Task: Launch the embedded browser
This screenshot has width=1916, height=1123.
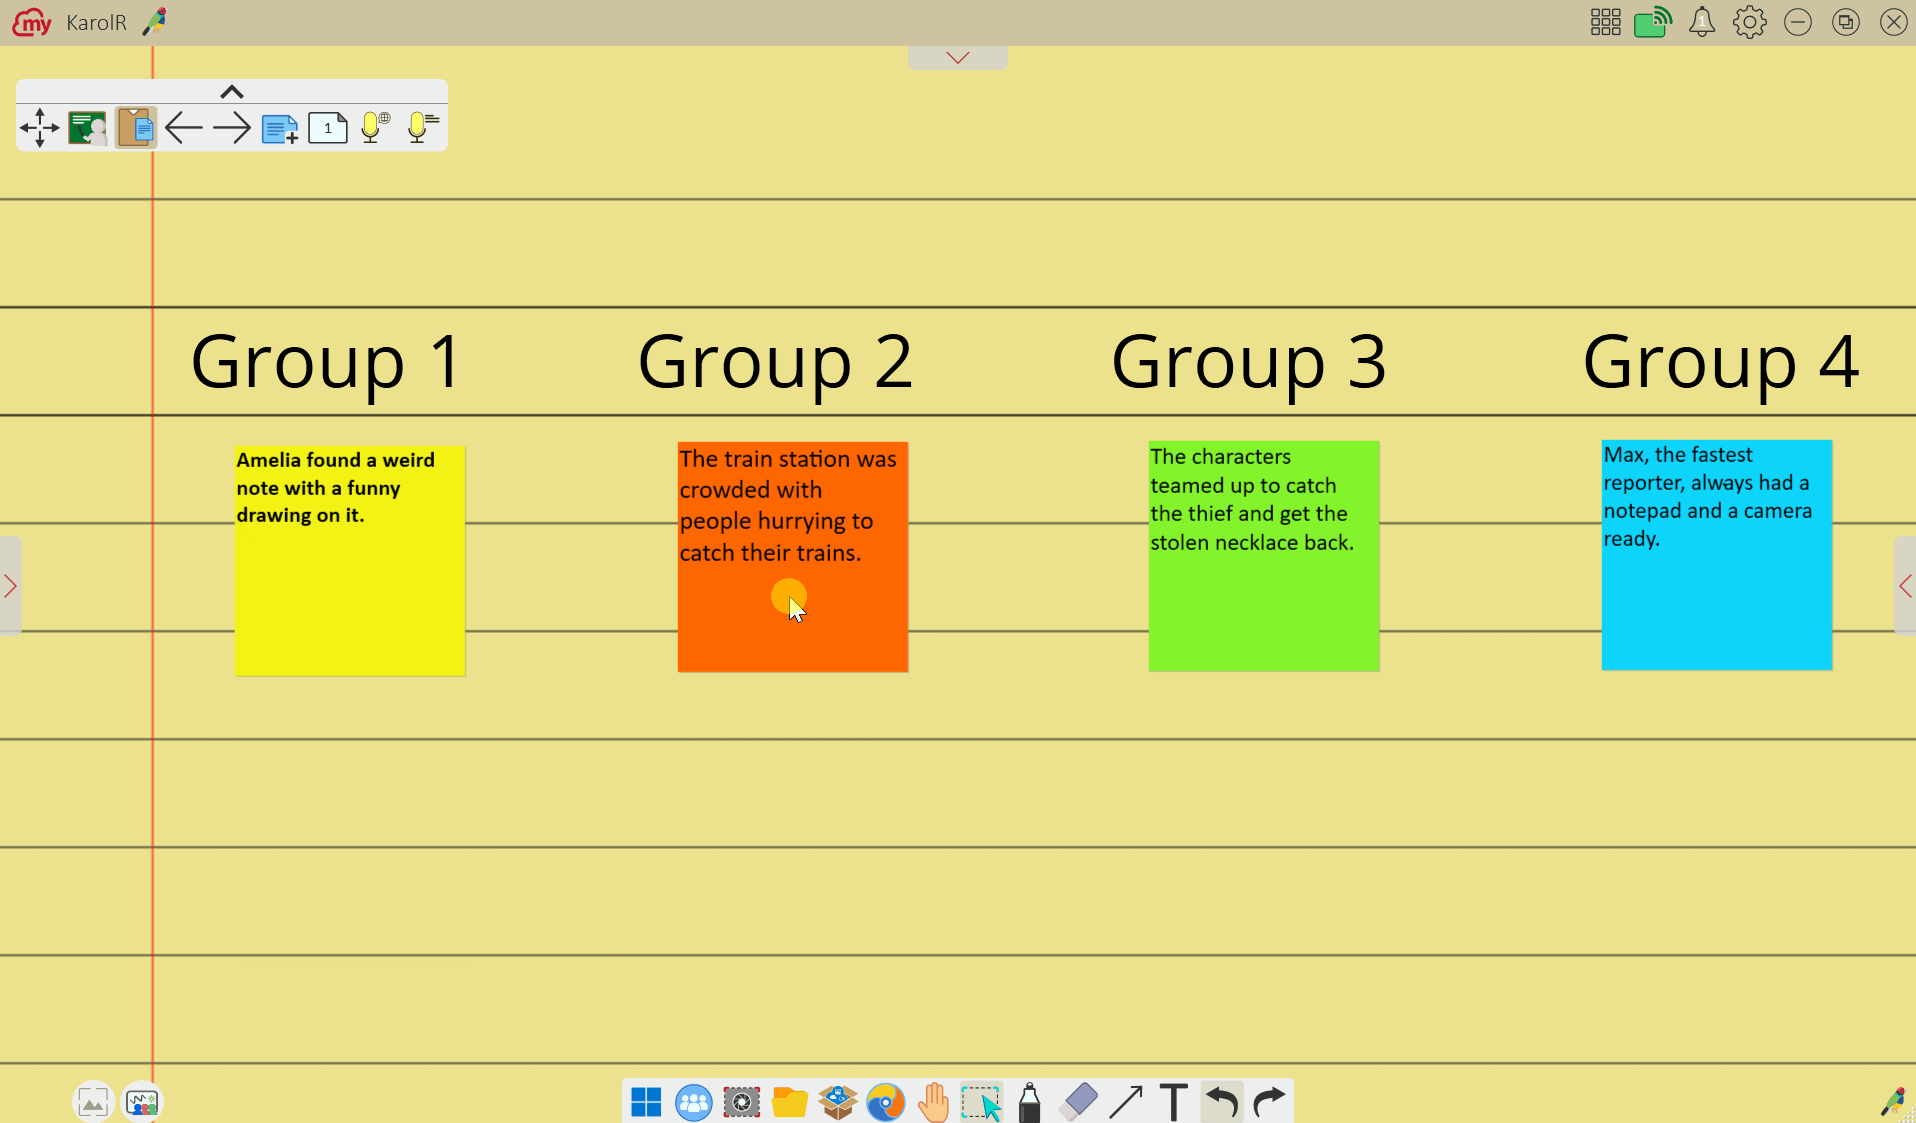Action: coord(885,1102)
